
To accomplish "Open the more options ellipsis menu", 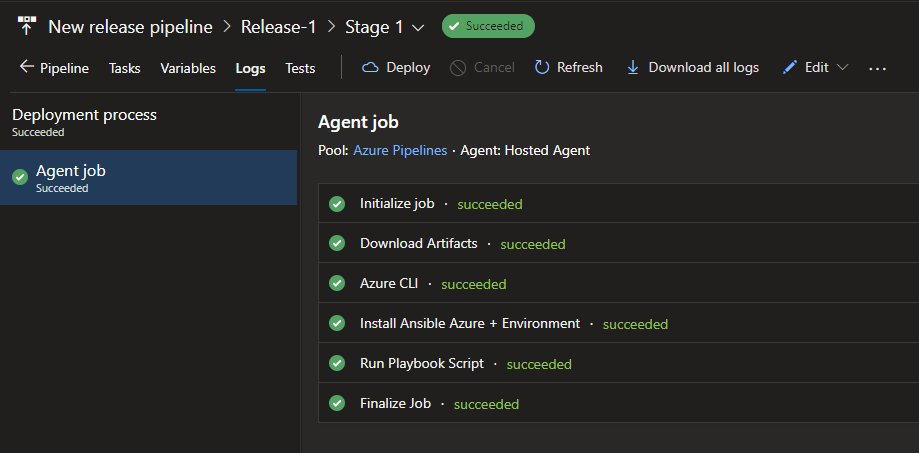I will (x=877, y=68).
